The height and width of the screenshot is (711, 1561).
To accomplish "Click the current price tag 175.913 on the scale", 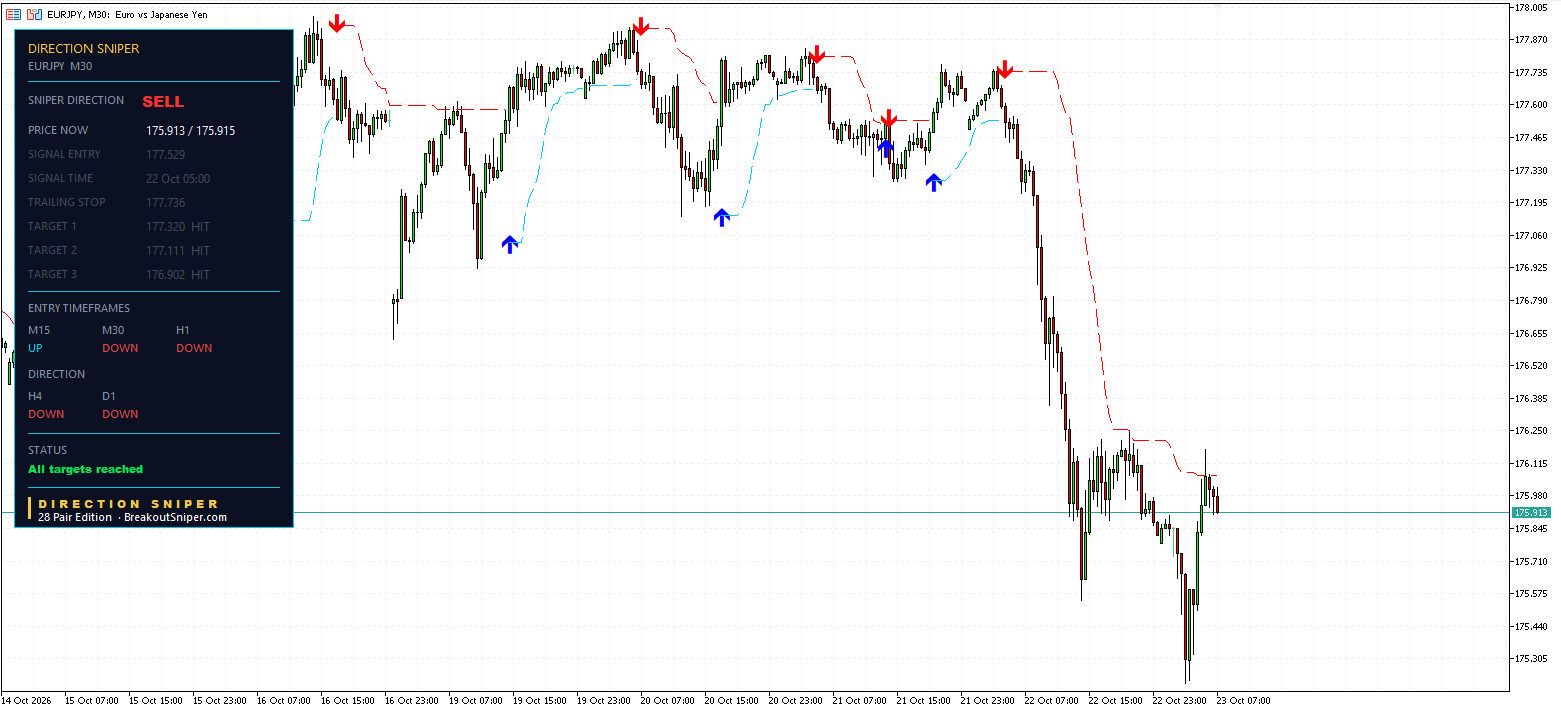I will tap(1531, 512).
